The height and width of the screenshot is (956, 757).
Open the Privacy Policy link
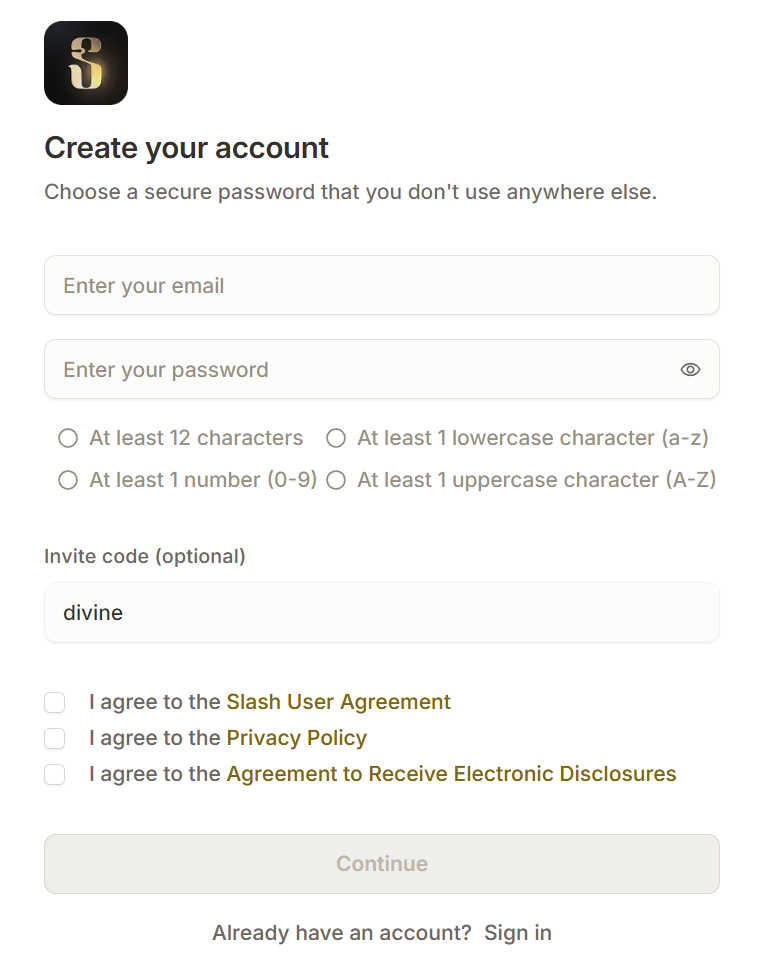pos(296,738)
